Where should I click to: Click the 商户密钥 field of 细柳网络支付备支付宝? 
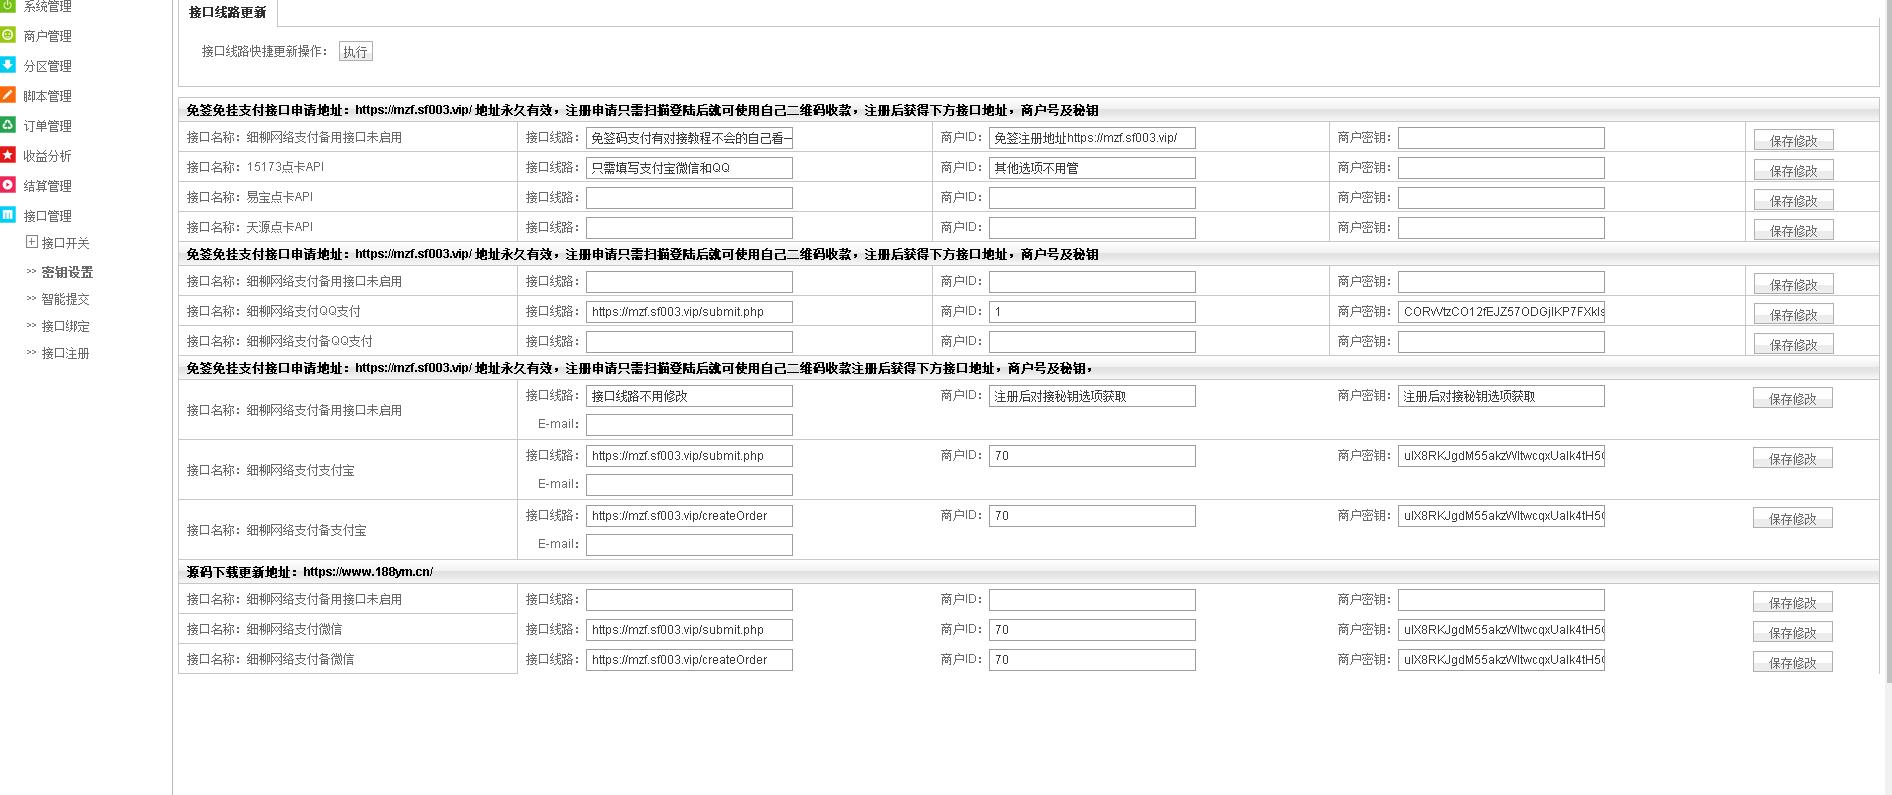[x=1501, y=516]
